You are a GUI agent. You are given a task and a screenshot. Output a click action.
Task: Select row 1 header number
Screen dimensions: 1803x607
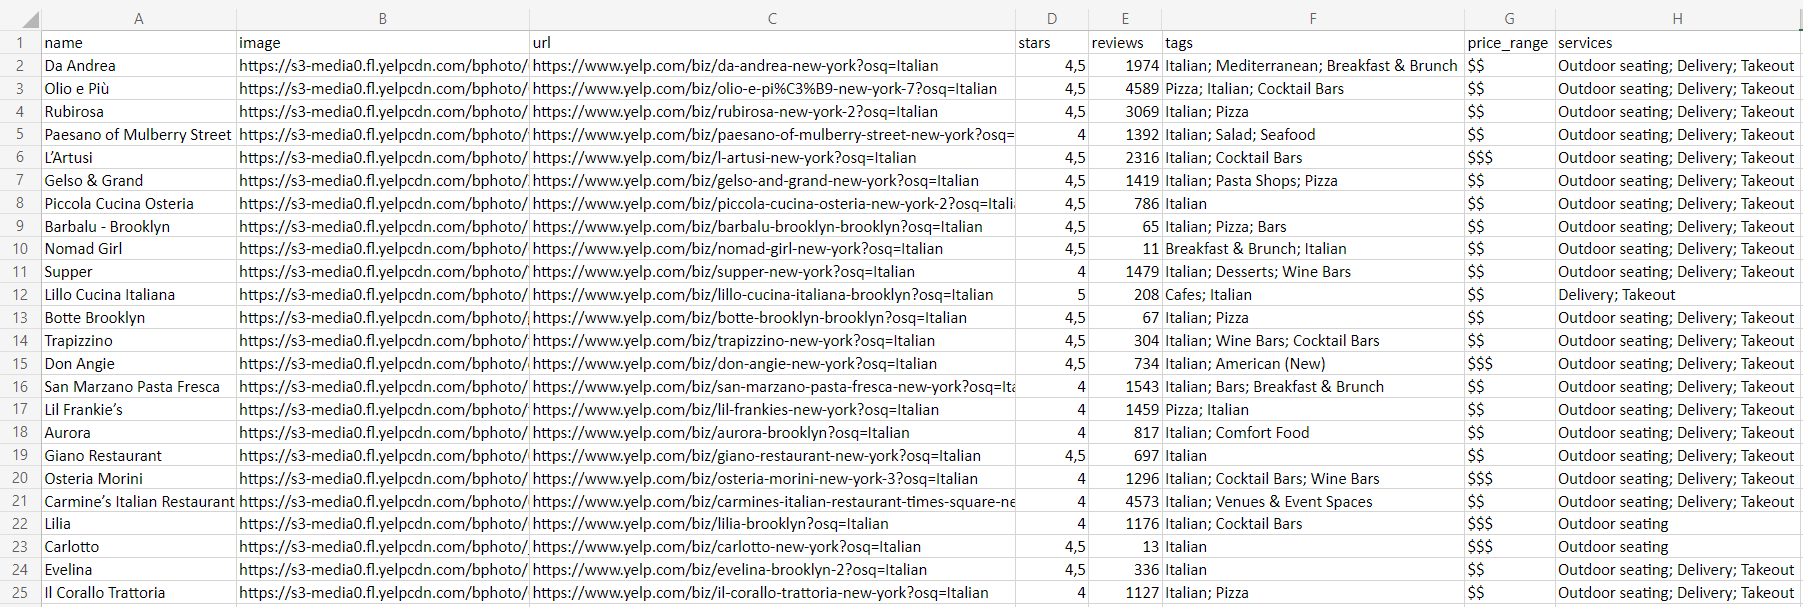tap(20, 42)
